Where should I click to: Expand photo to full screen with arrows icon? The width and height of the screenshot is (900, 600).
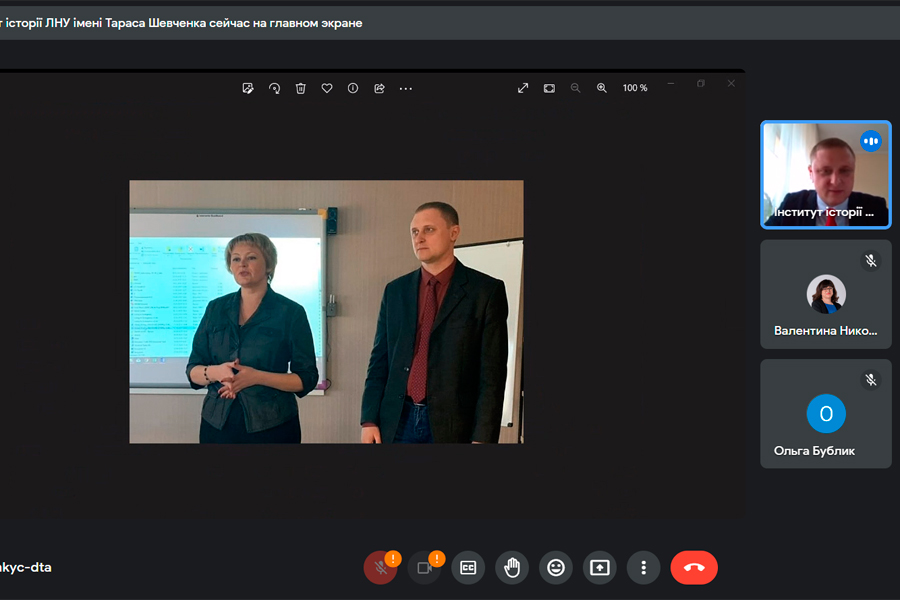523,88
